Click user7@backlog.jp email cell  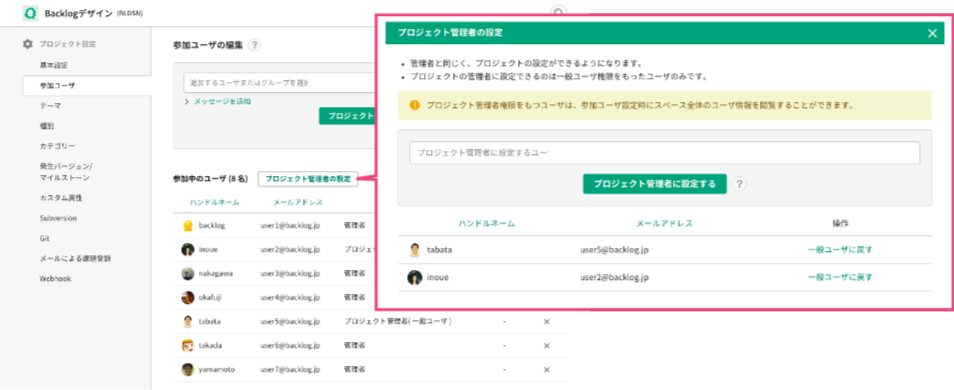click(290, 369)
